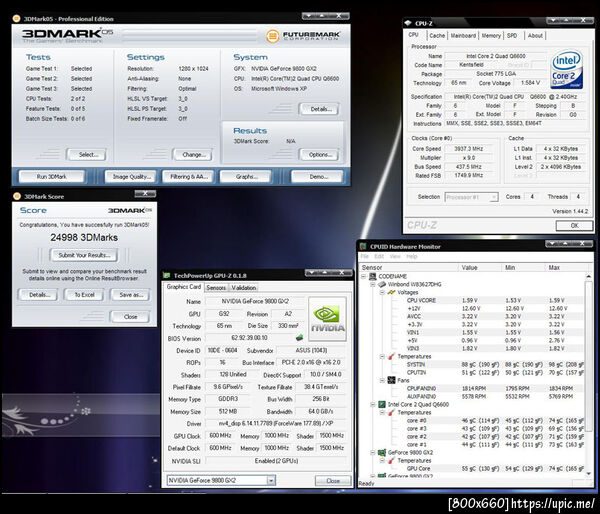Click Max column header
This screenshot has width=600, height=514.
(x=566, y=268)
